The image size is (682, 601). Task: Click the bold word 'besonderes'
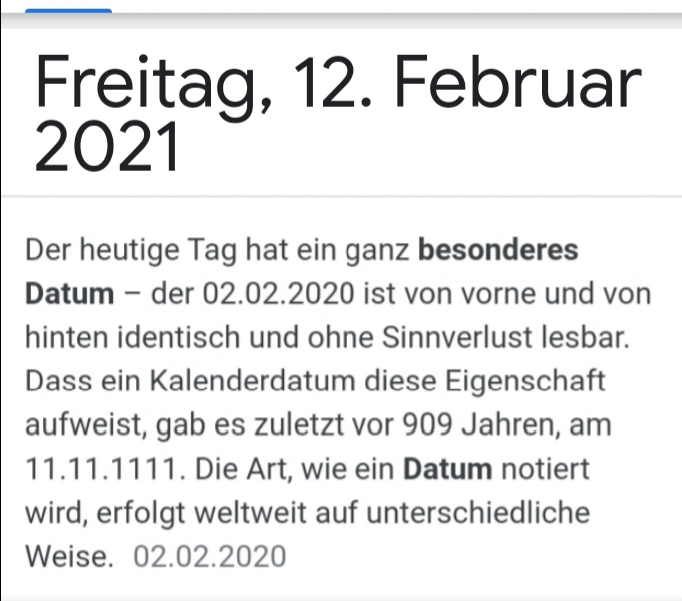pos(498,250)
